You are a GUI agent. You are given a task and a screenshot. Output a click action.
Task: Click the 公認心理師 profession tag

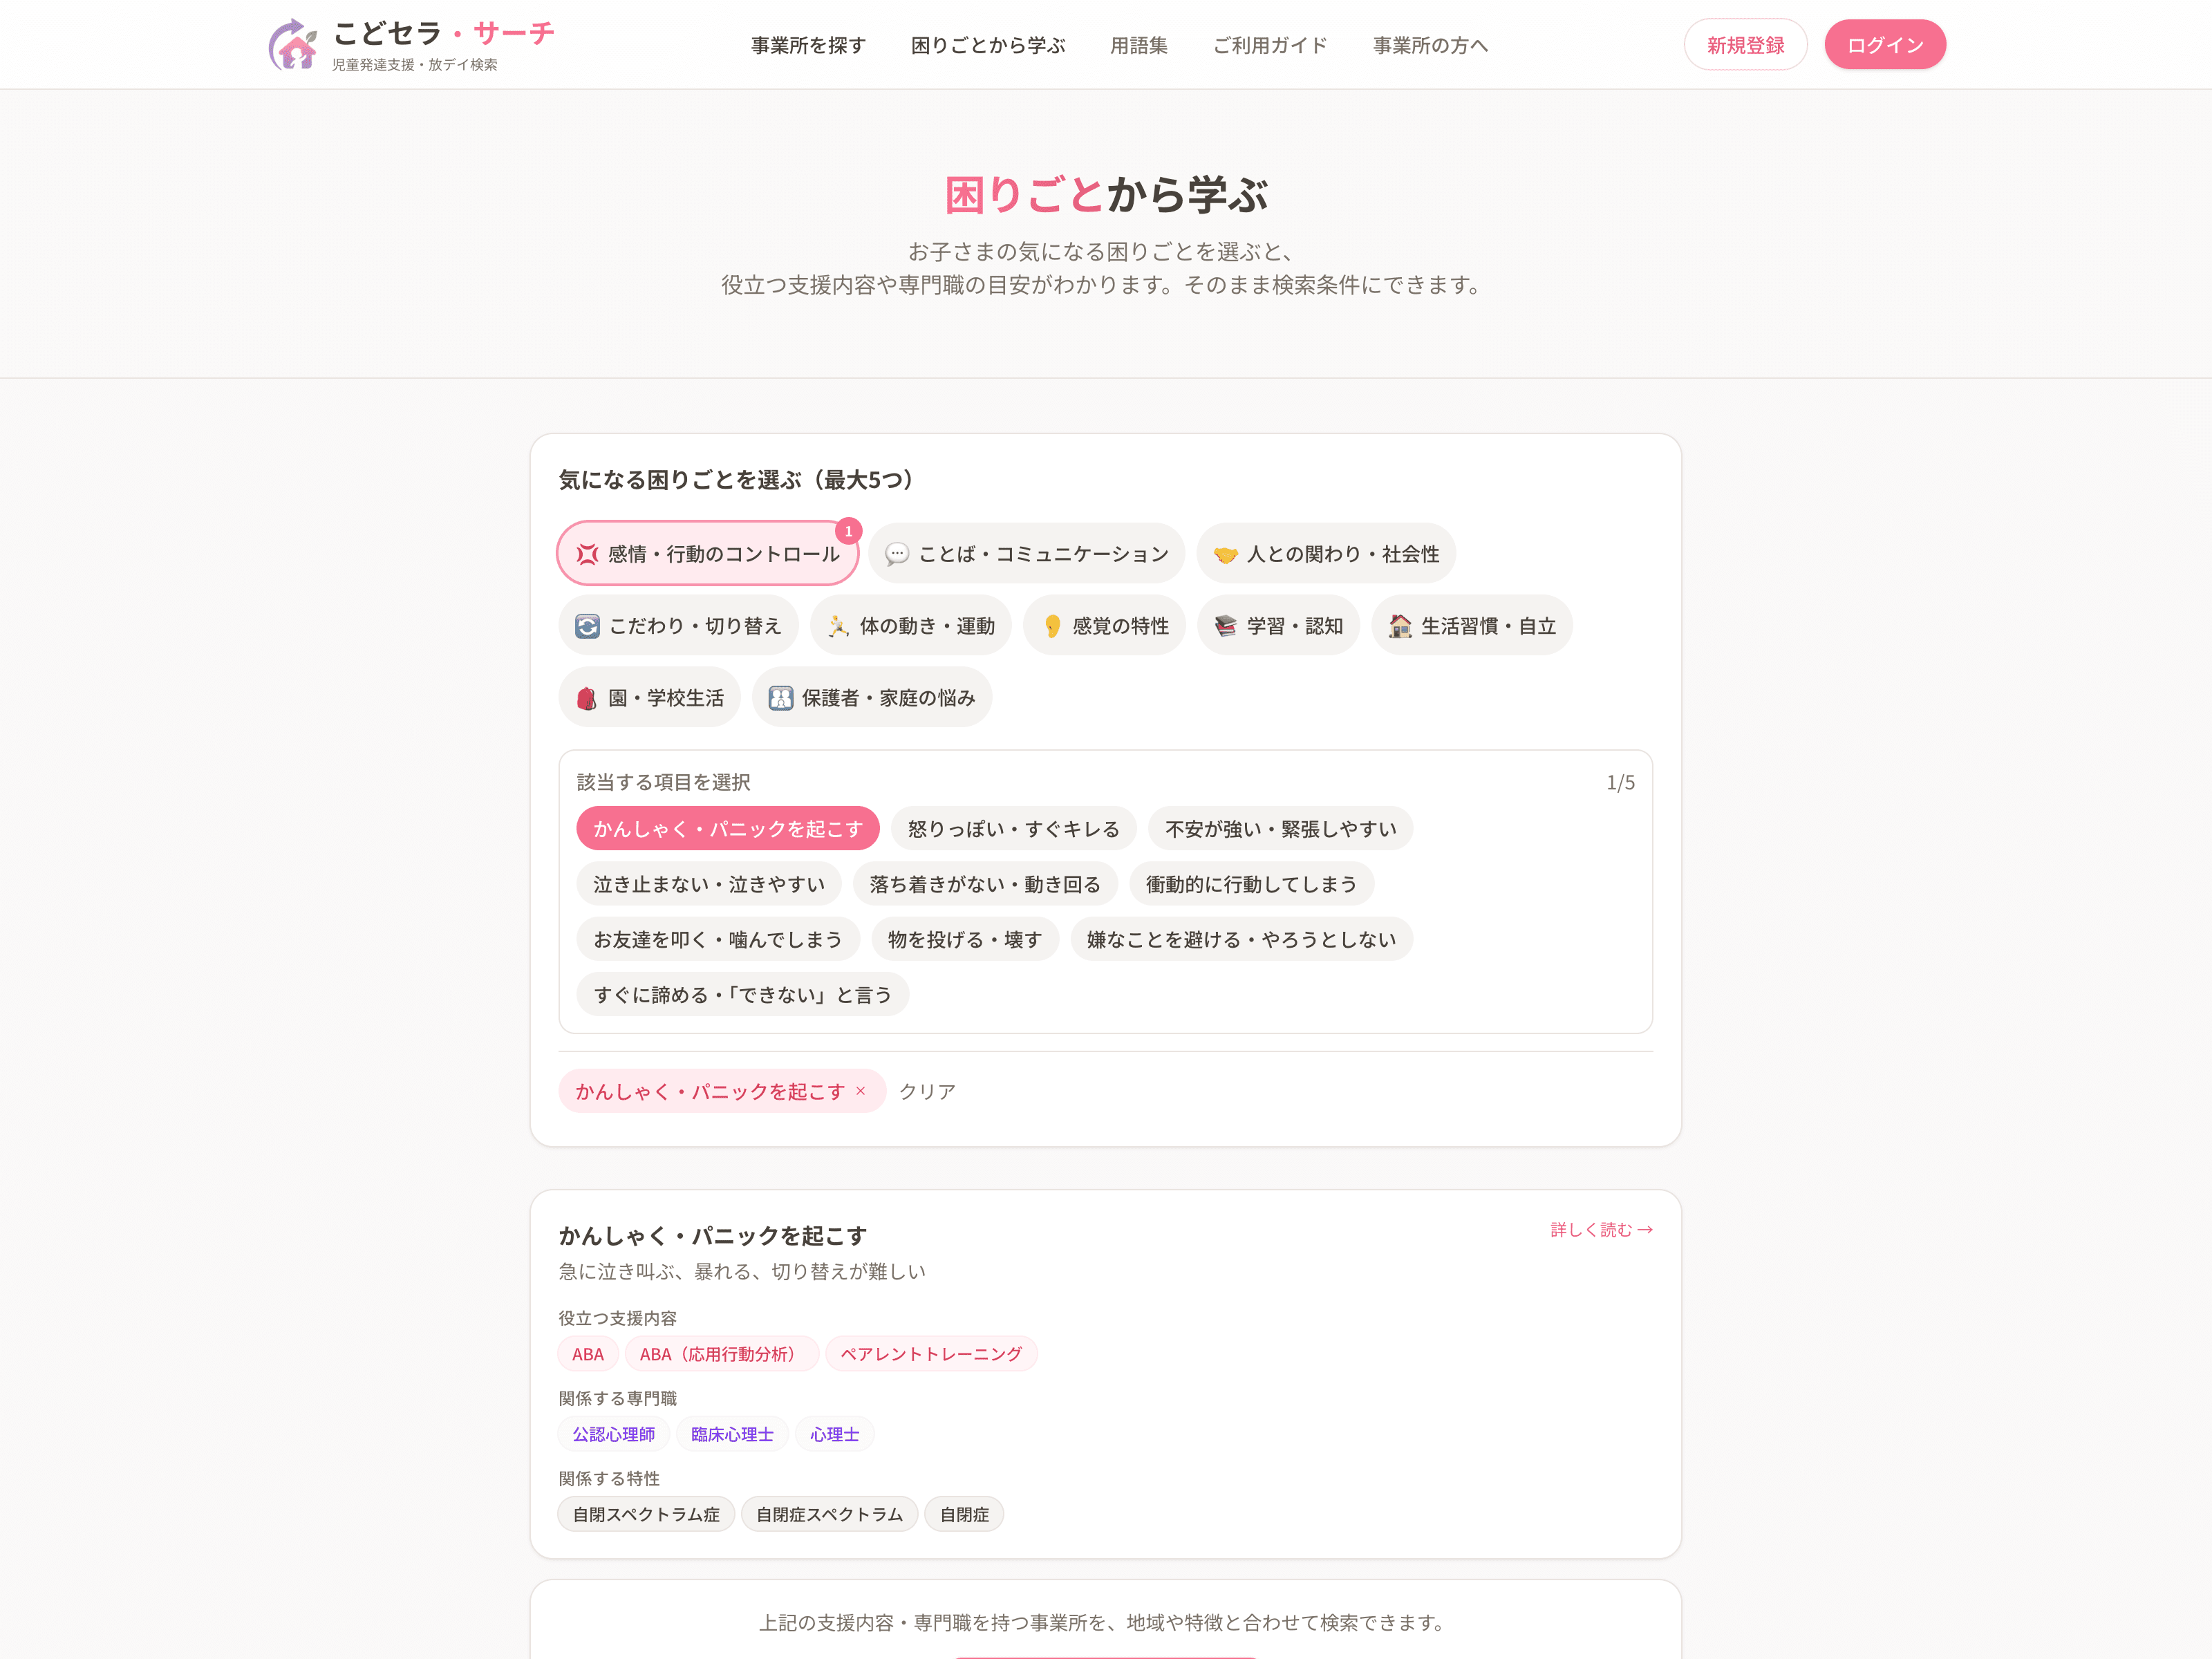coord(614,1434)
